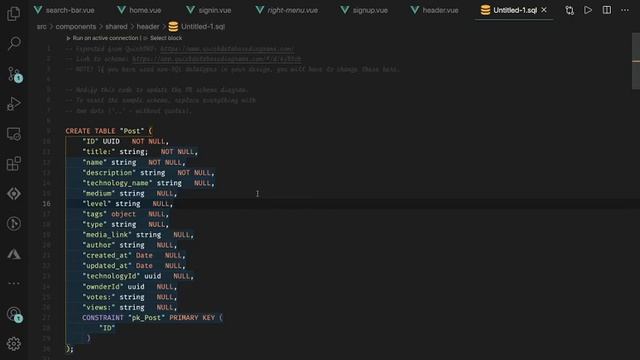Image resolution: width=640 pixels, height=360 pixels.
Task: Click line number 16 in the gutter
Action: pos(47,204)
